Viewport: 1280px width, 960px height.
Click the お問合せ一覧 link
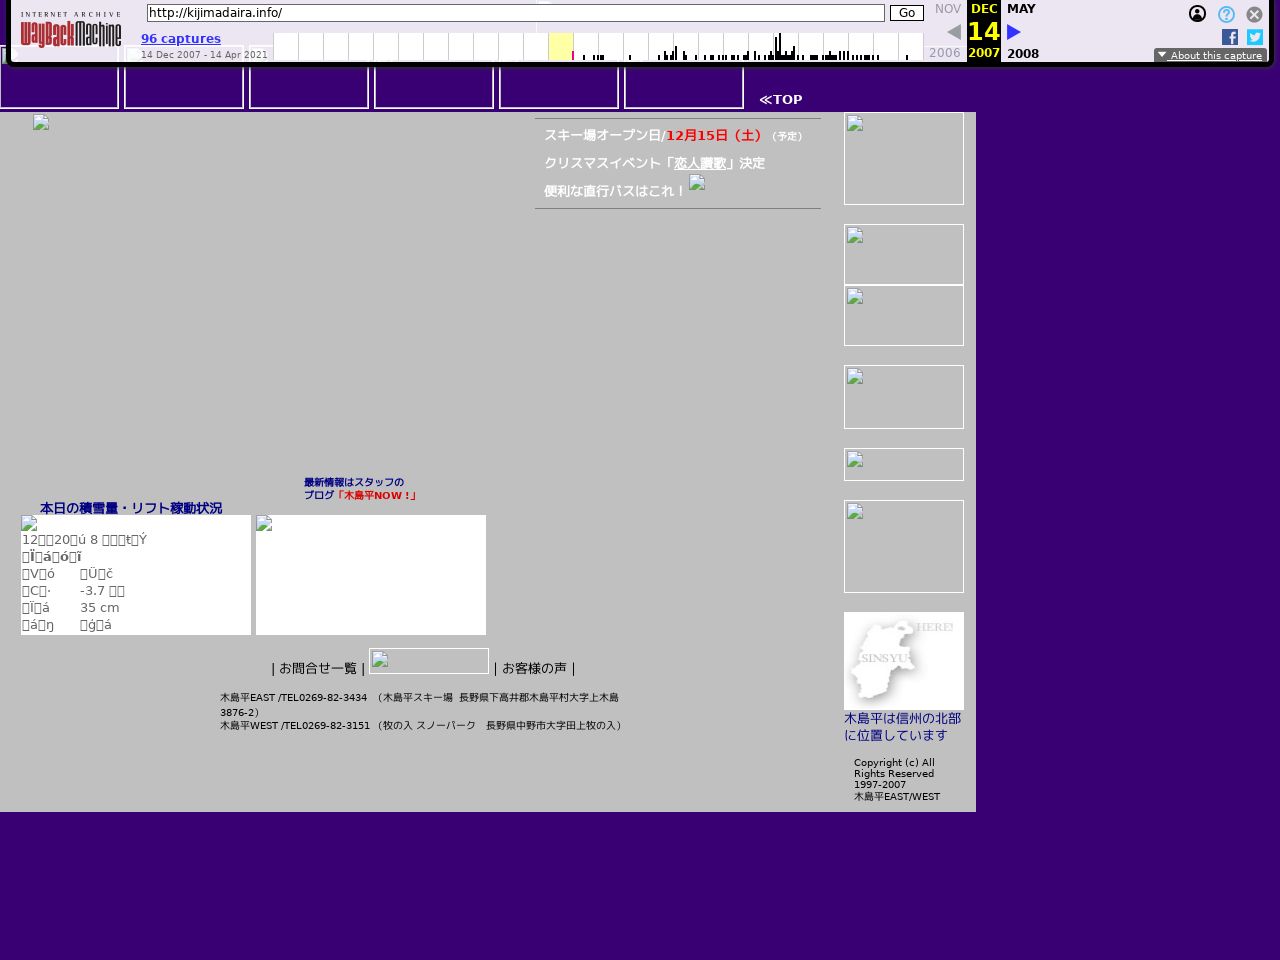coord(318,668)
